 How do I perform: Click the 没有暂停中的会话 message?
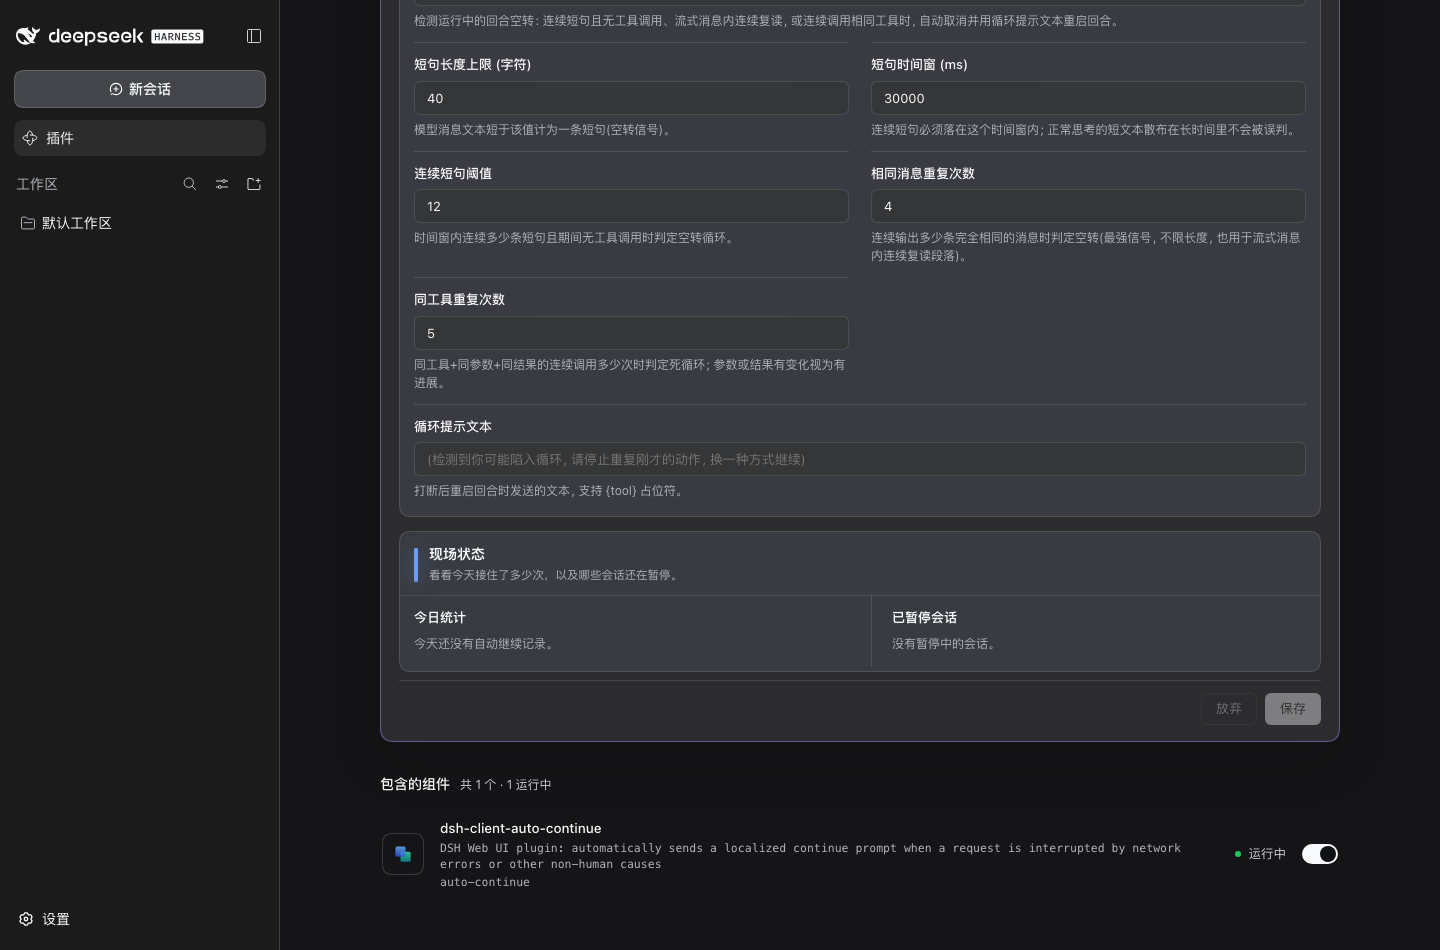click(x=944, y=644)
